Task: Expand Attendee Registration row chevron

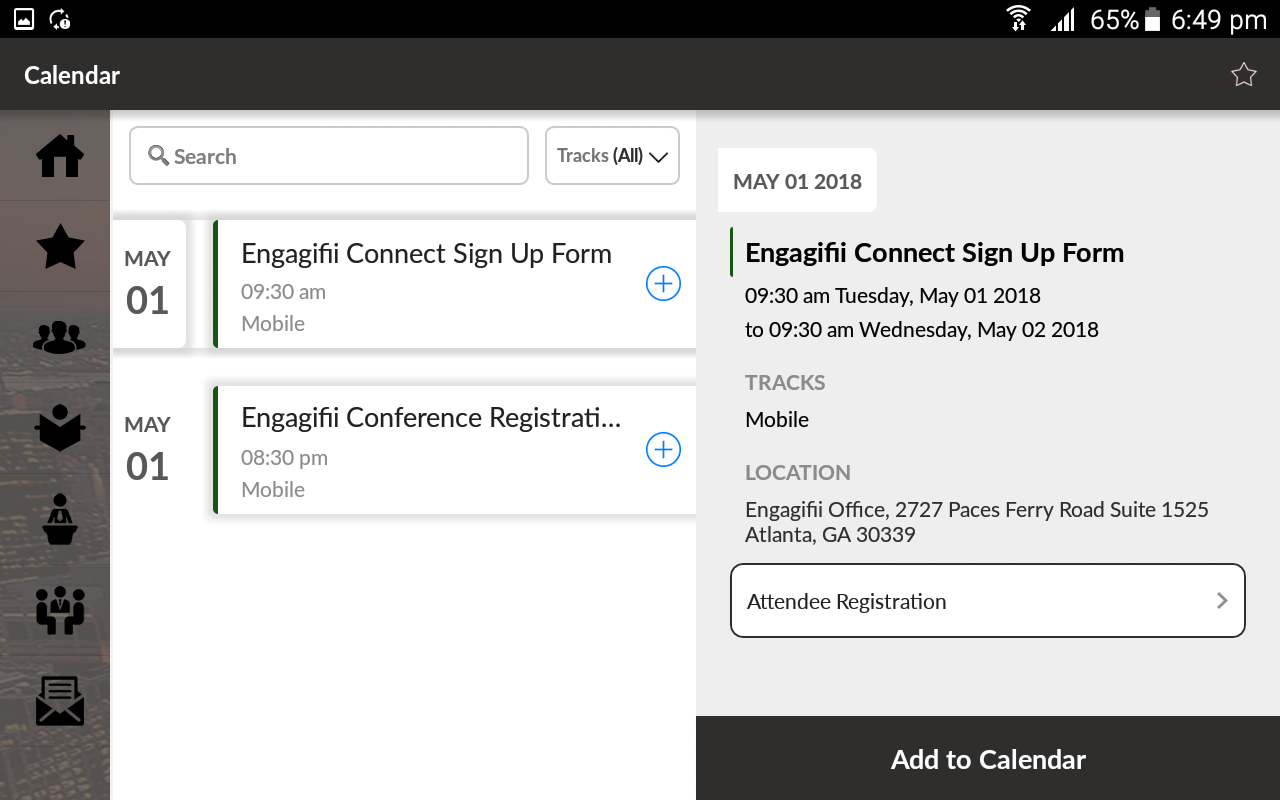Action: 1221,601
